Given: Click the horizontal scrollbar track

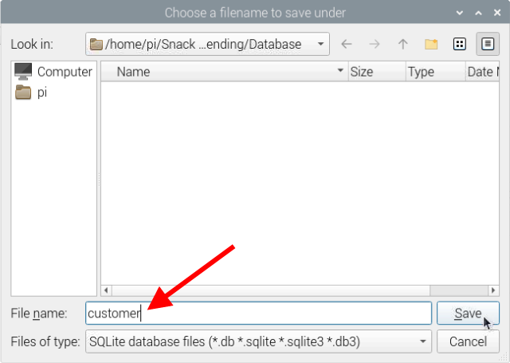Looking at the screenshot, I should (270, 290).
